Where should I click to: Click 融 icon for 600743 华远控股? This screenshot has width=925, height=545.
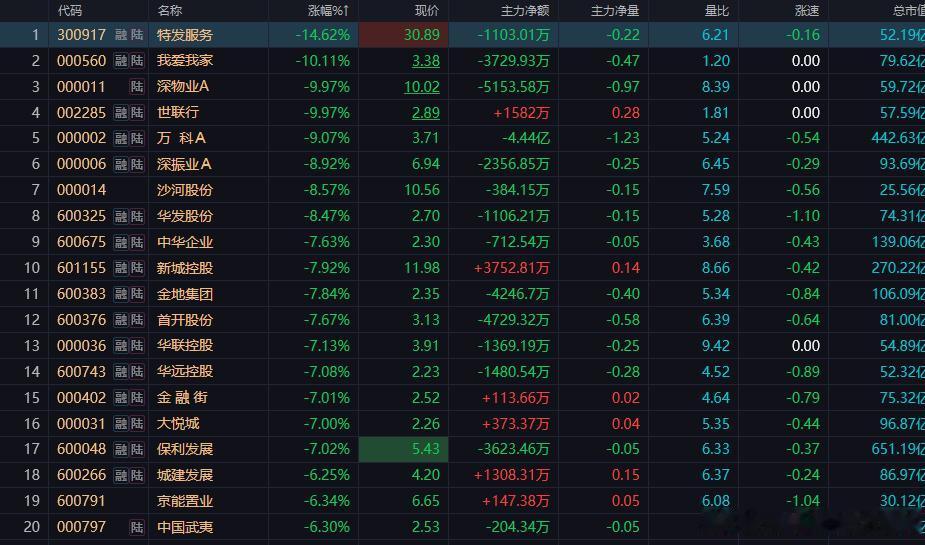(x=121, y=372)
